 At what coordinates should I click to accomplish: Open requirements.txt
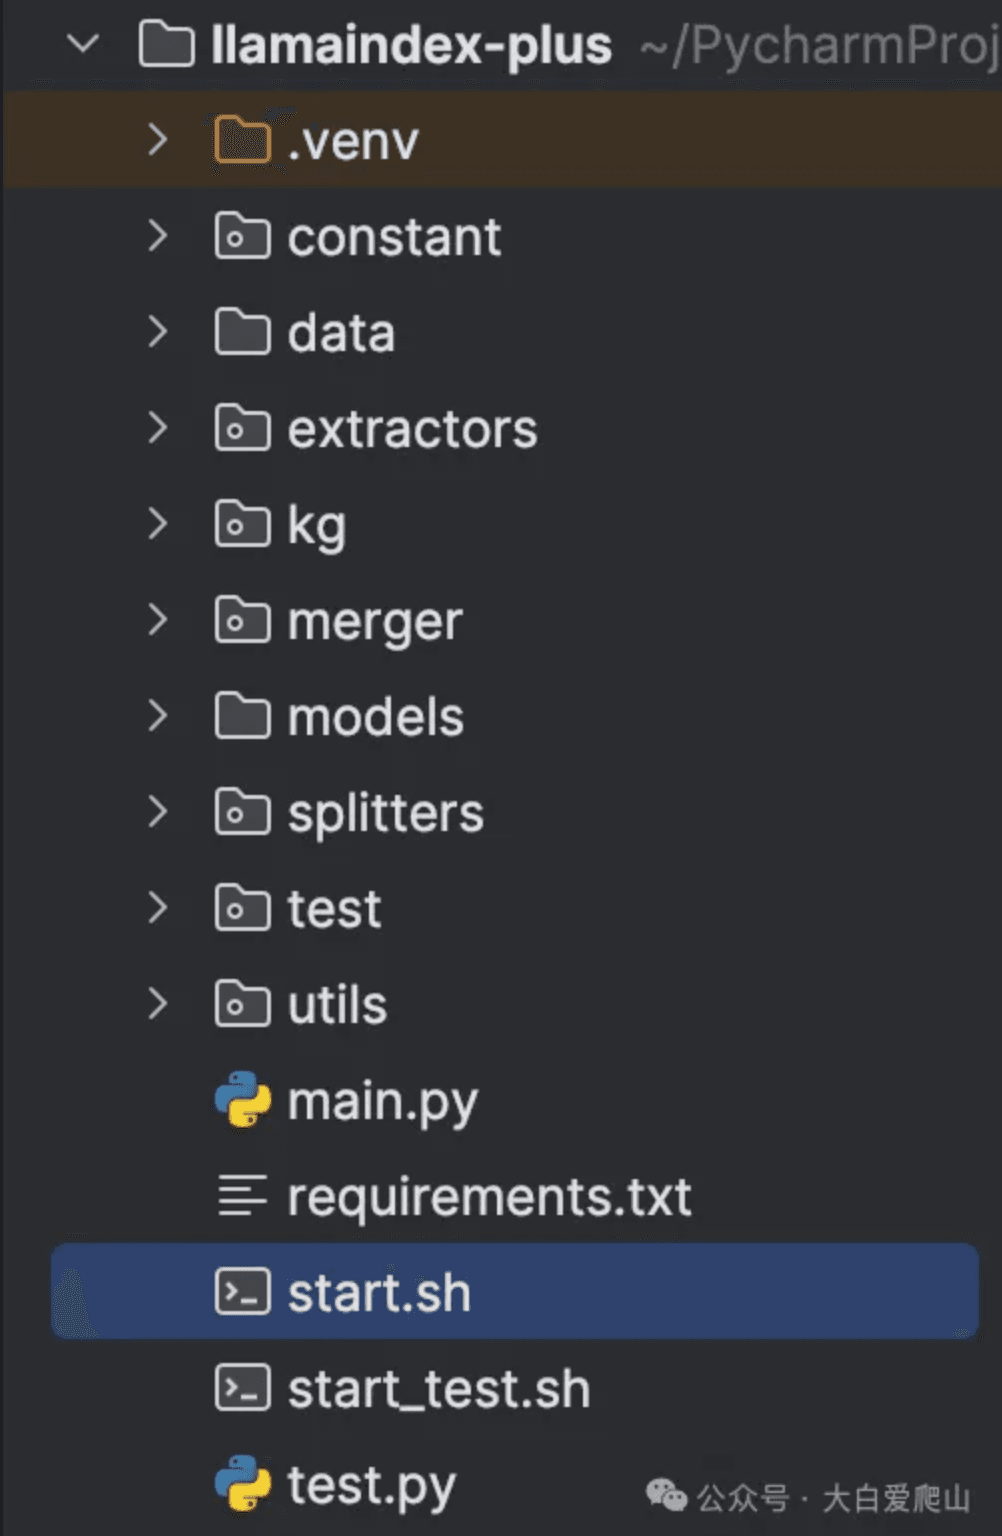[488, 1195]
